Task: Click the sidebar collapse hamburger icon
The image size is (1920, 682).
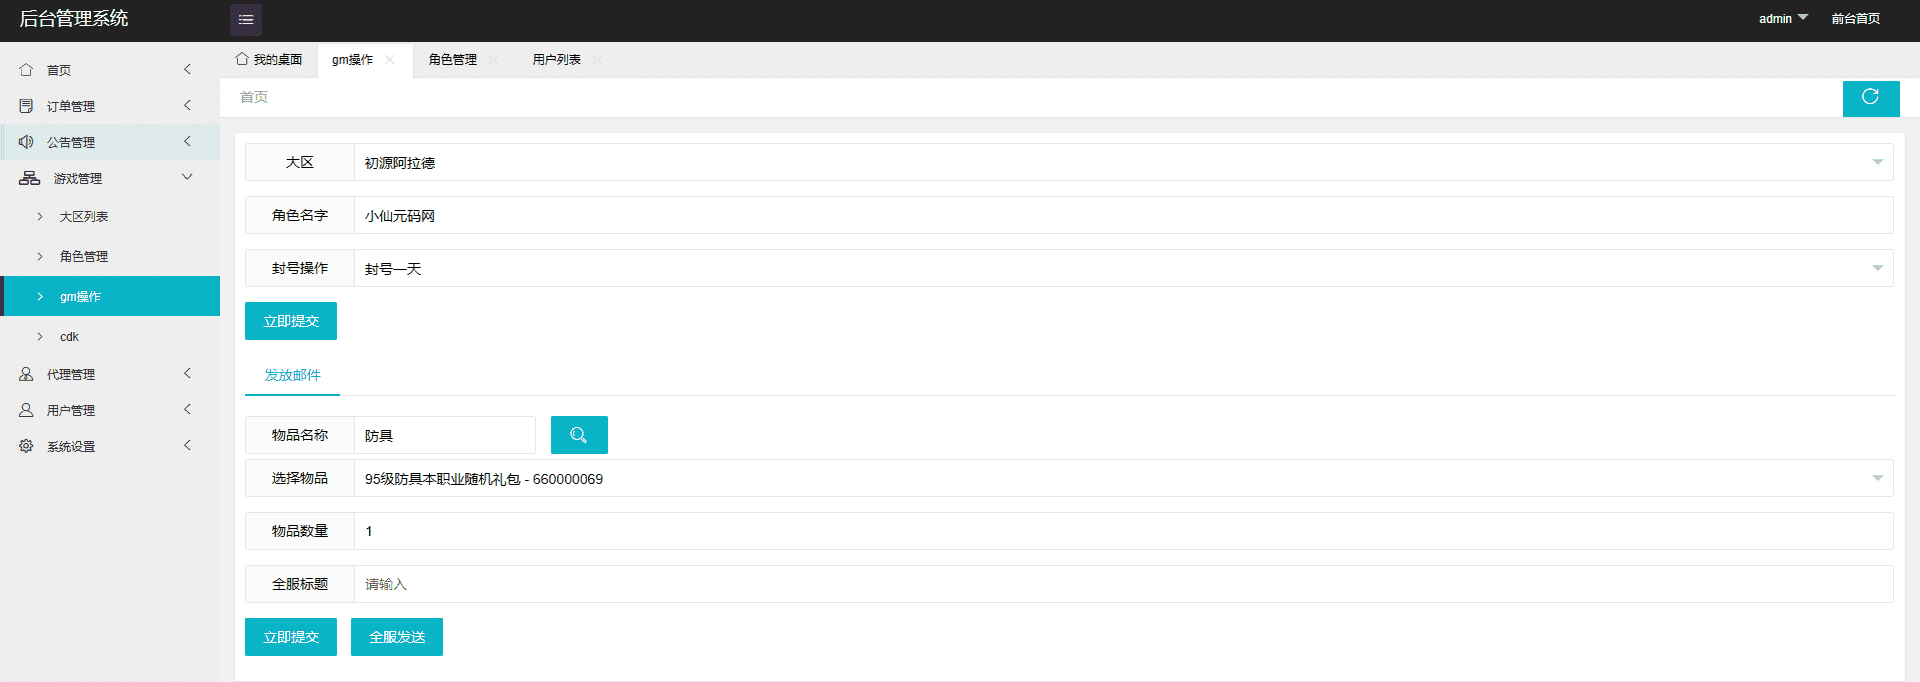Action: (246, 20)
